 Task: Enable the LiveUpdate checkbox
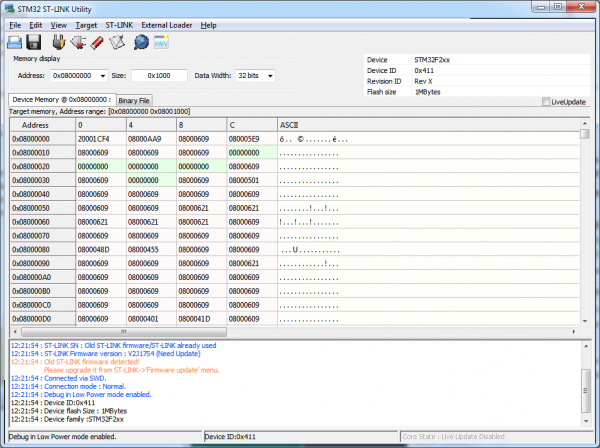[546, 102]
